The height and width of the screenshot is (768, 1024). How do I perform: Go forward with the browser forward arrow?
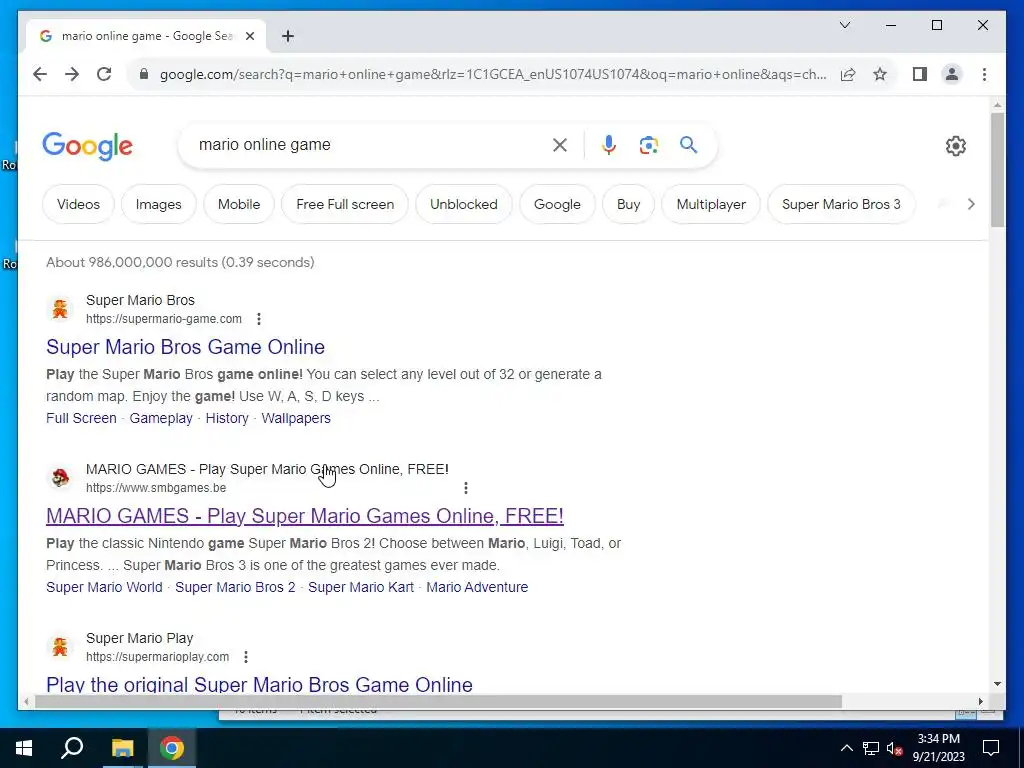pyautogui.click(x=72, y=74)
